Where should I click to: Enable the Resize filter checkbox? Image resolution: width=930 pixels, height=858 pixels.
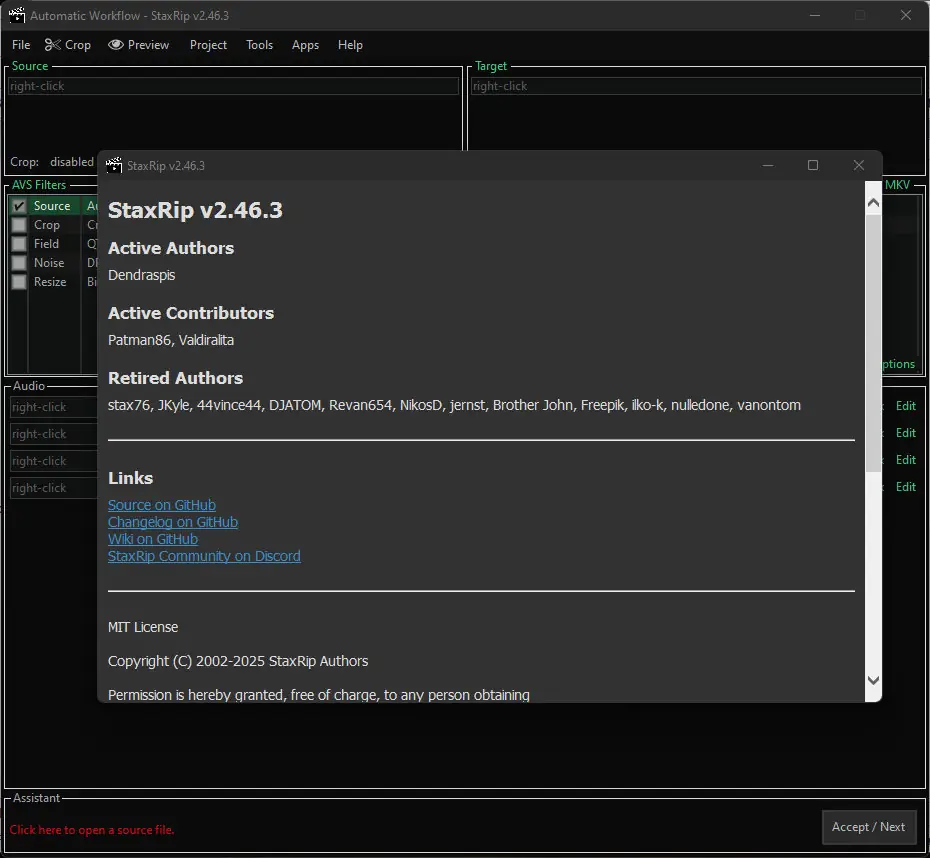(x=19, y=282)
